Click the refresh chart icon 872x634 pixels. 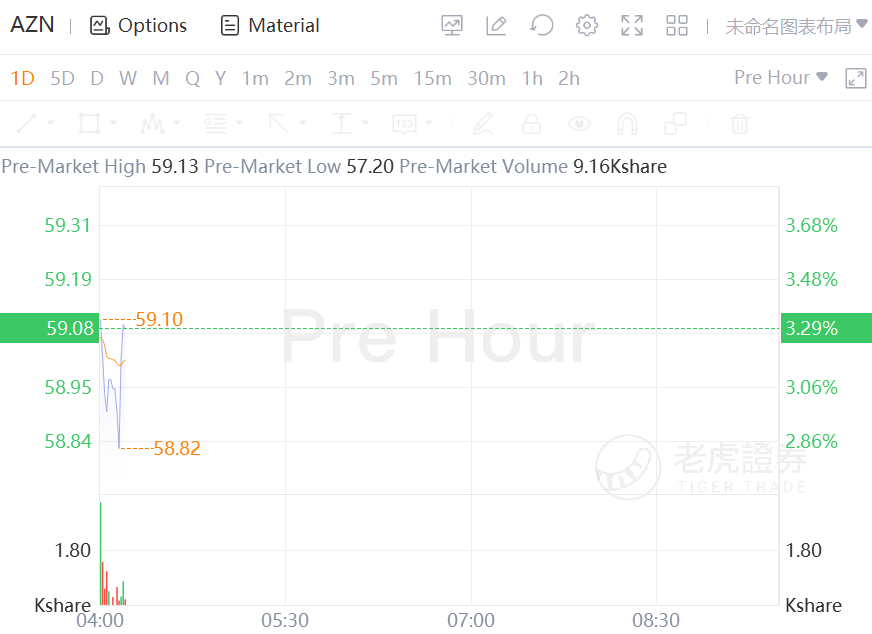coord(542,26)
